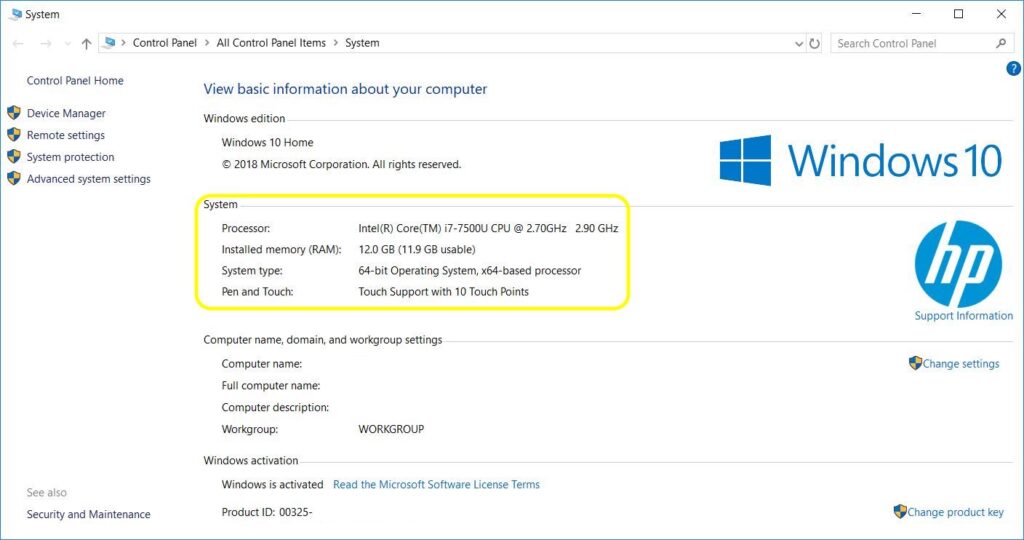Open help via blue question mark
This screenshot has width=1024, height=540.
[1012, 68]
